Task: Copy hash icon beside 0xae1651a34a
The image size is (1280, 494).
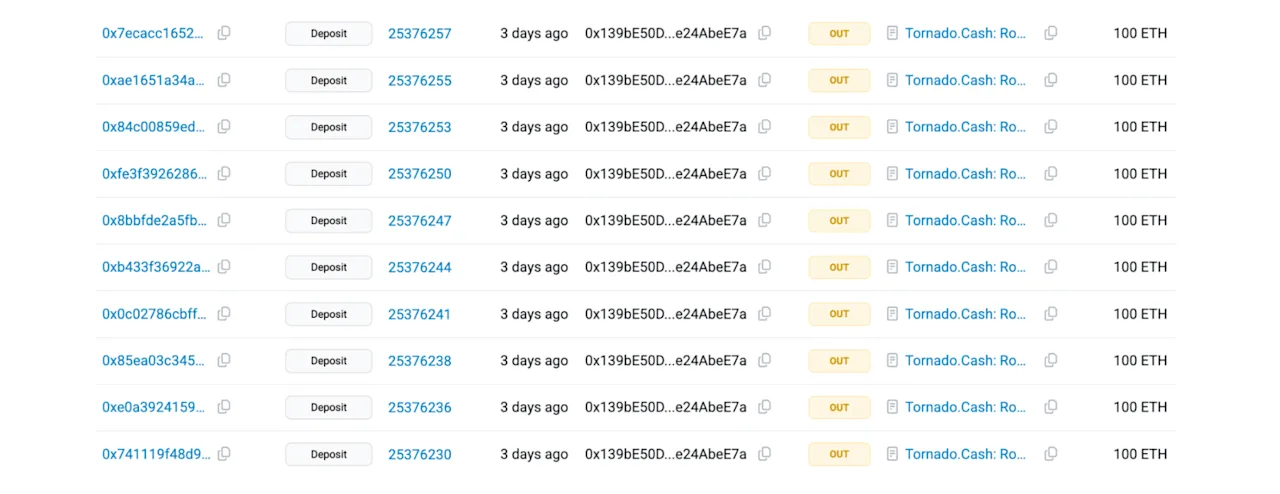Action: (x=224, y=80)
